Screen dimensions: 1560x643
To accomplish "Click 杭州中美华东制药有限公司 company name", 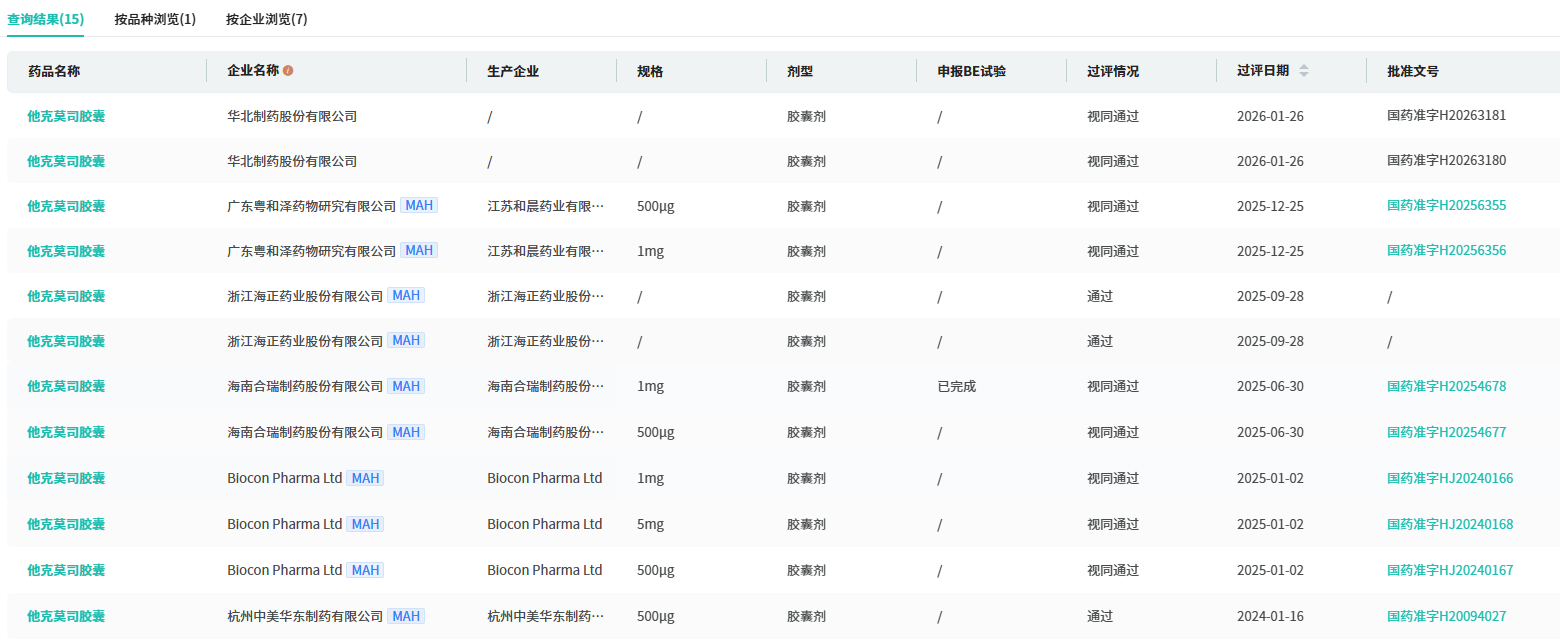I will (305, 616).
